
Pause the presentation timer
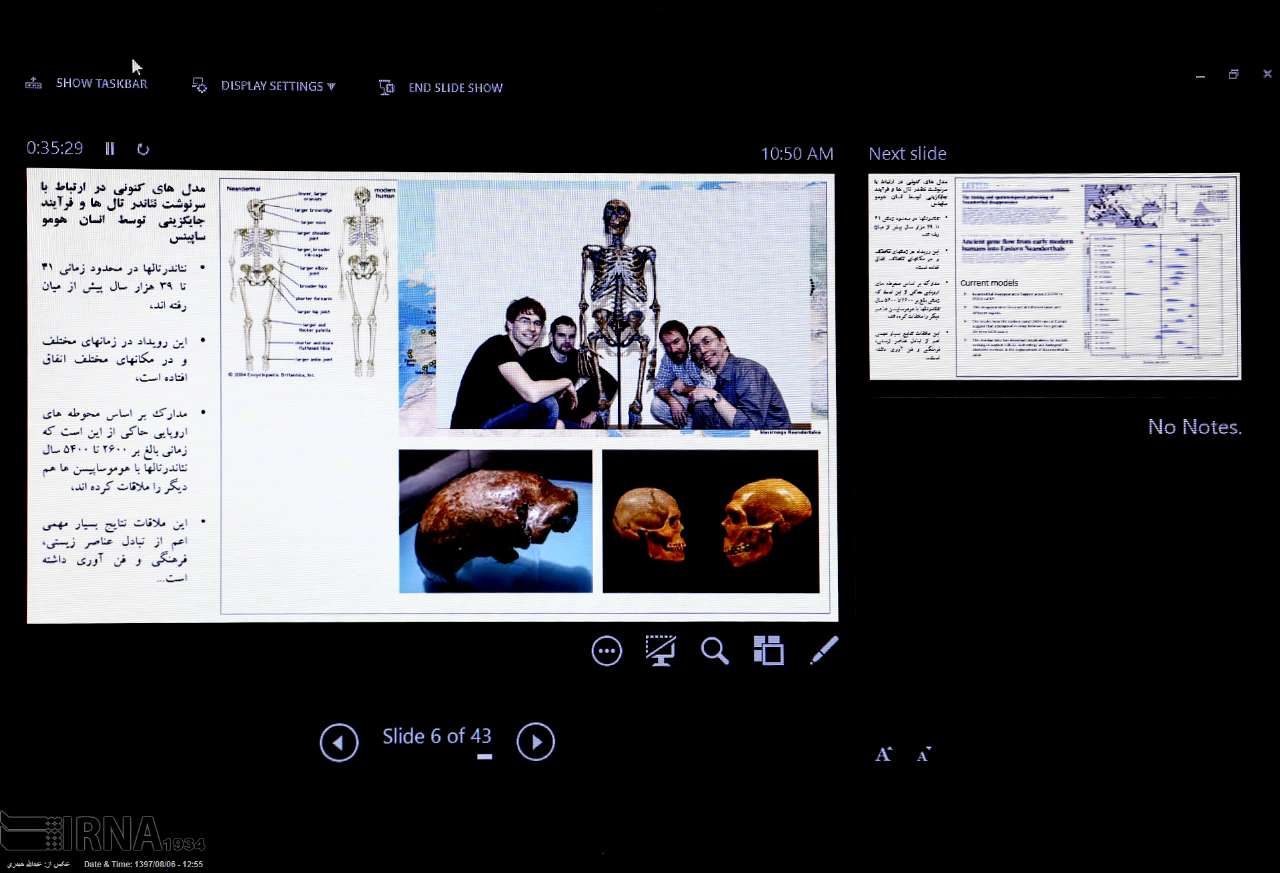(110, 149)
